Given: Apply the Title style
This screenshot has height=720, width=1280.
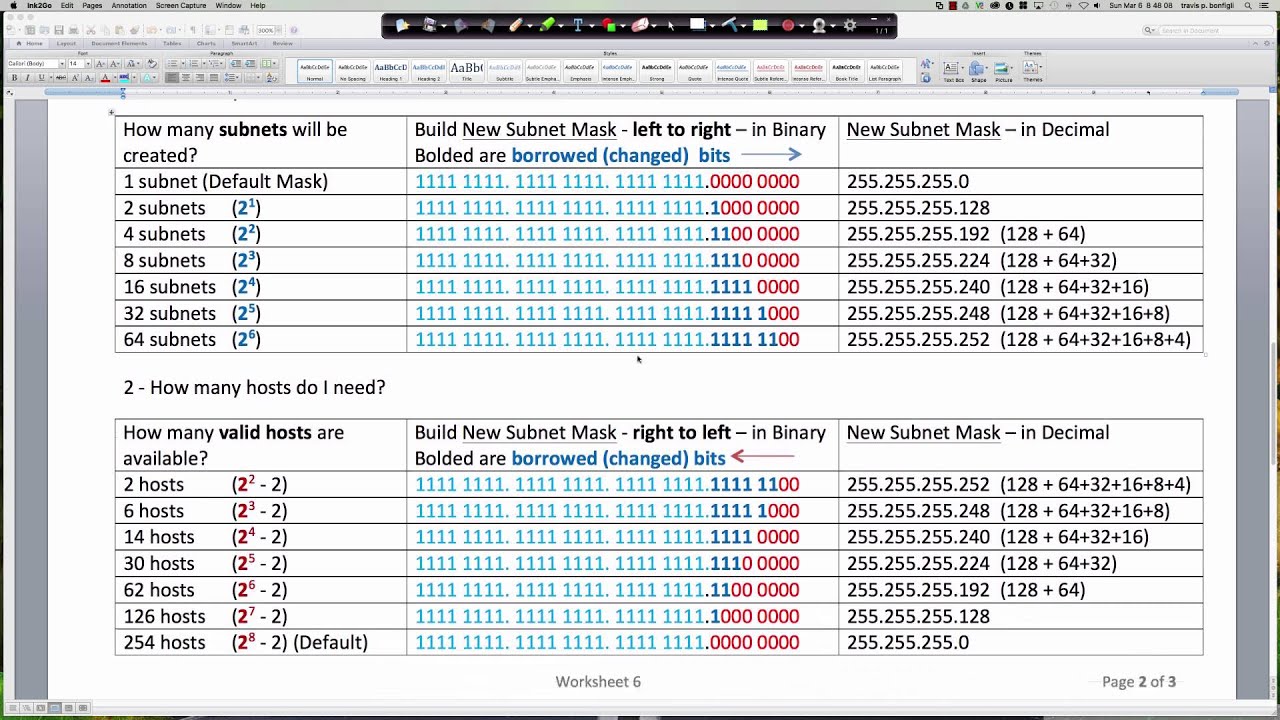Looking at the screenshot, I should click(466, 70).
